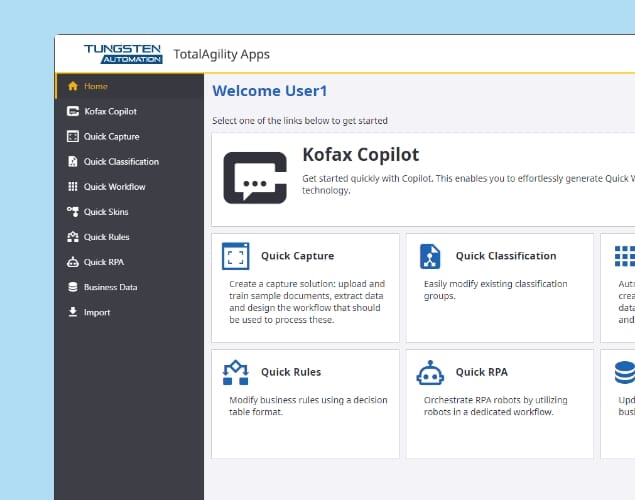Image resolution: width=635 pixels, height=500 pixels.
Task: Click the Tungsten Automation logo
Action: point(123,54)
